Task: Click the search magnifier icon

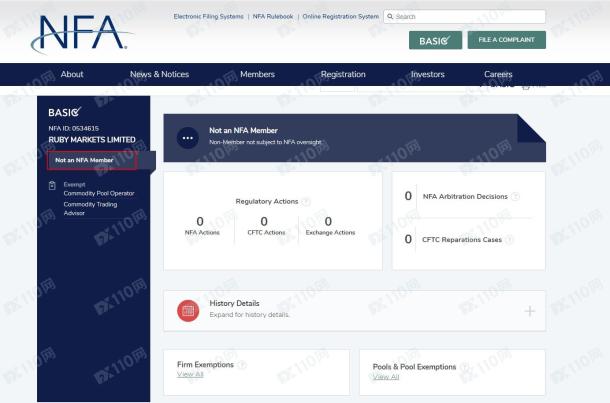Action: coord(390,17)
